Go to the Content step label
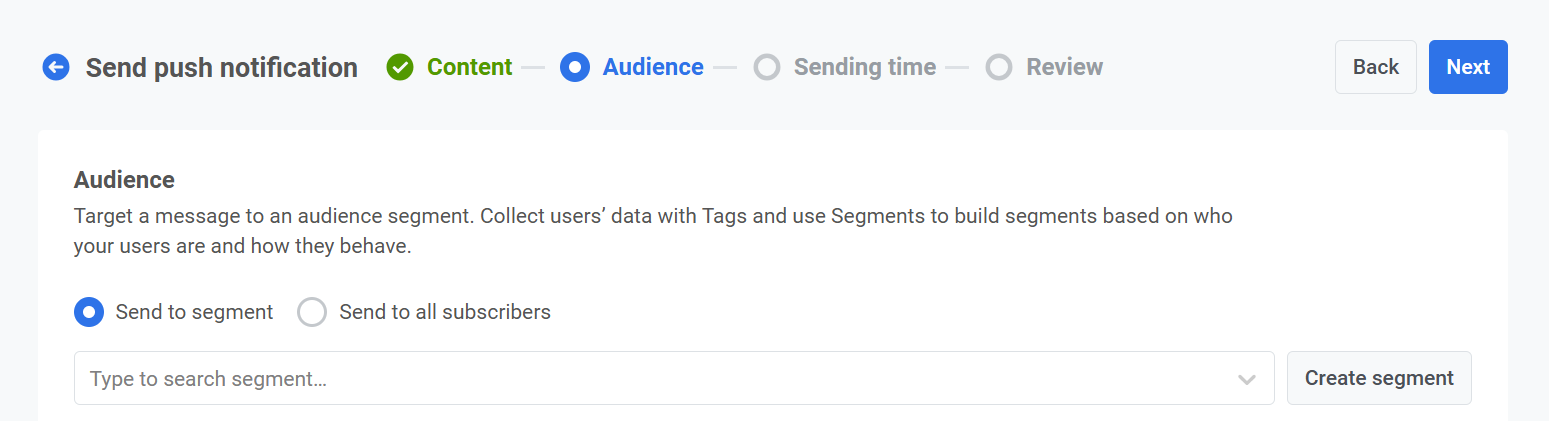The height and width of the screenshot is (421, 1549). coord(469,67)
